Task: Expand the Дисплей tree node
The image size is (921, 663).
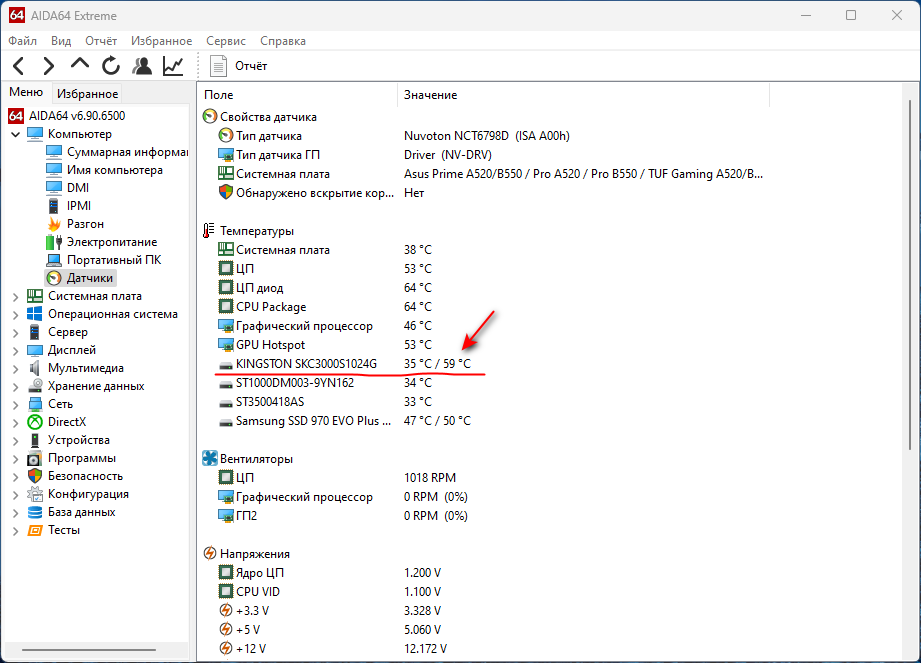Action: pyautogui.click(x=15, y=351)
